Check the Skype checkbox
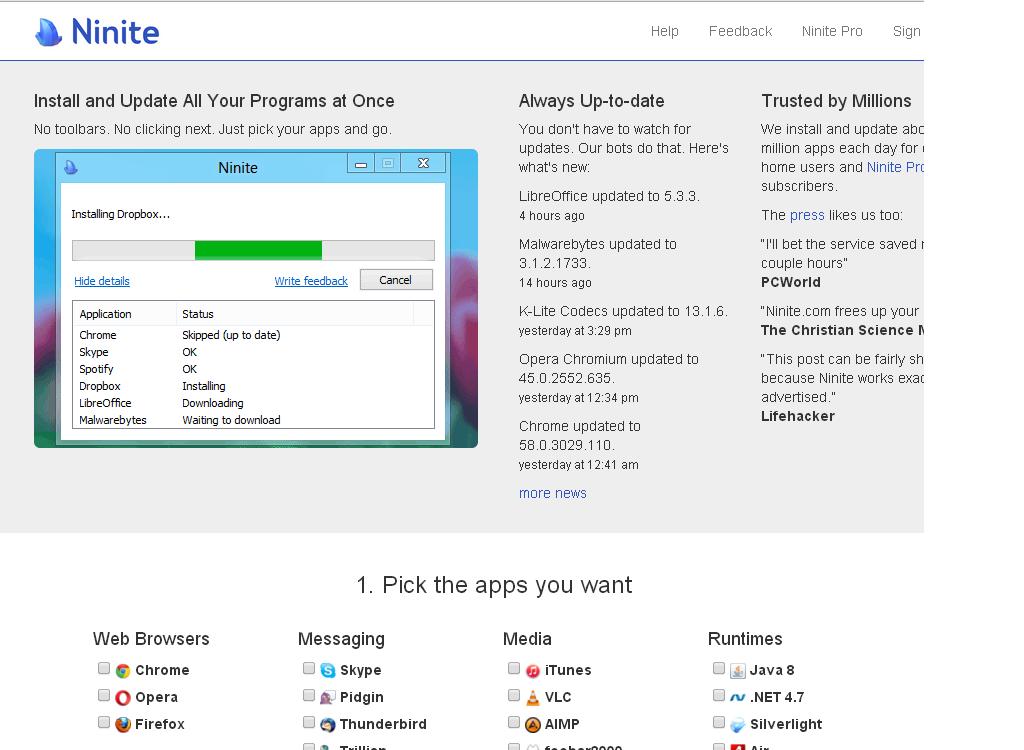Image resolution: width=1024 pixels, height=750 pixels. 309,668
